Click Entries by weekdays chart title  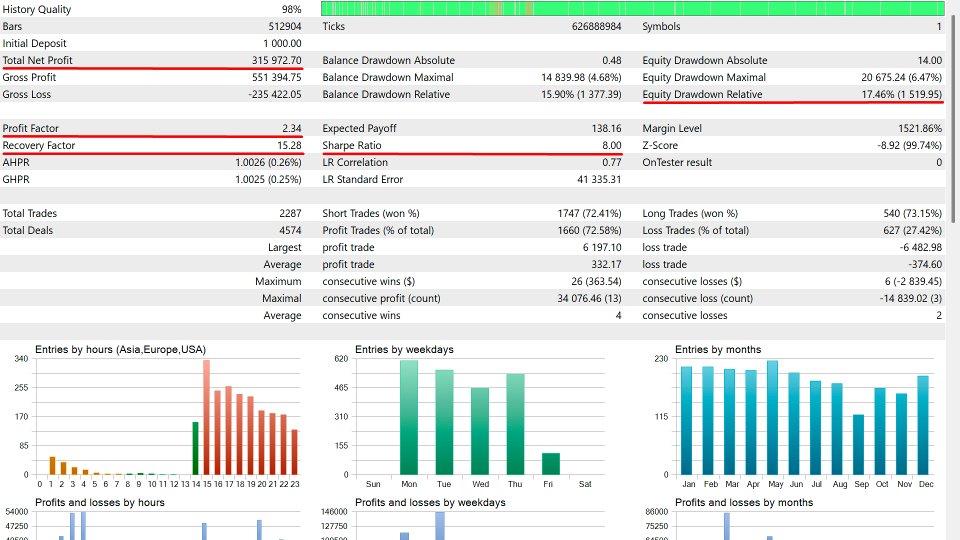[404, 350]
